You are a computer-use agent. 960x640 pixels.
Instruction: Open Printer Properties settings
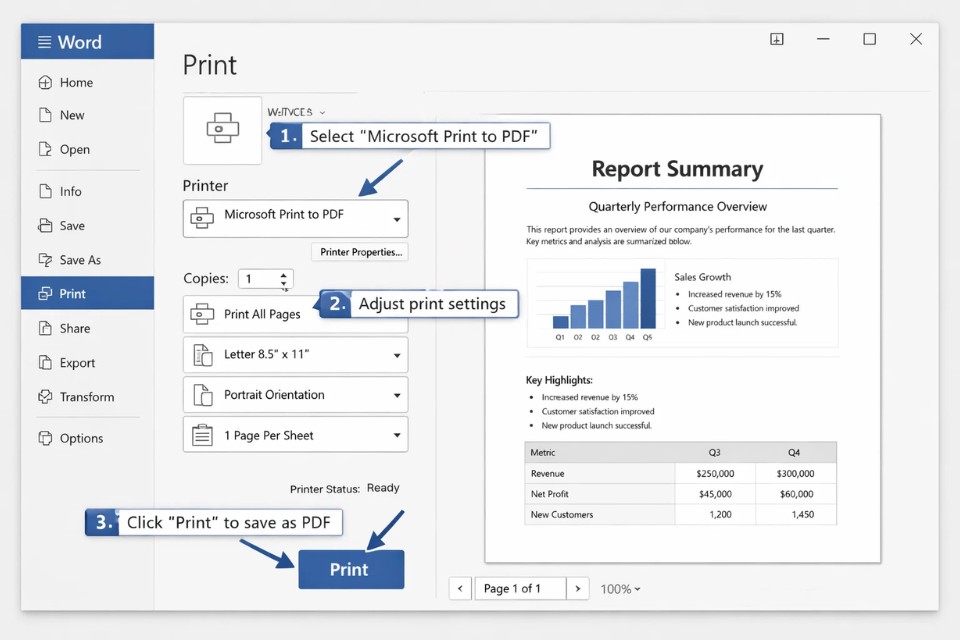click(359, 251)
